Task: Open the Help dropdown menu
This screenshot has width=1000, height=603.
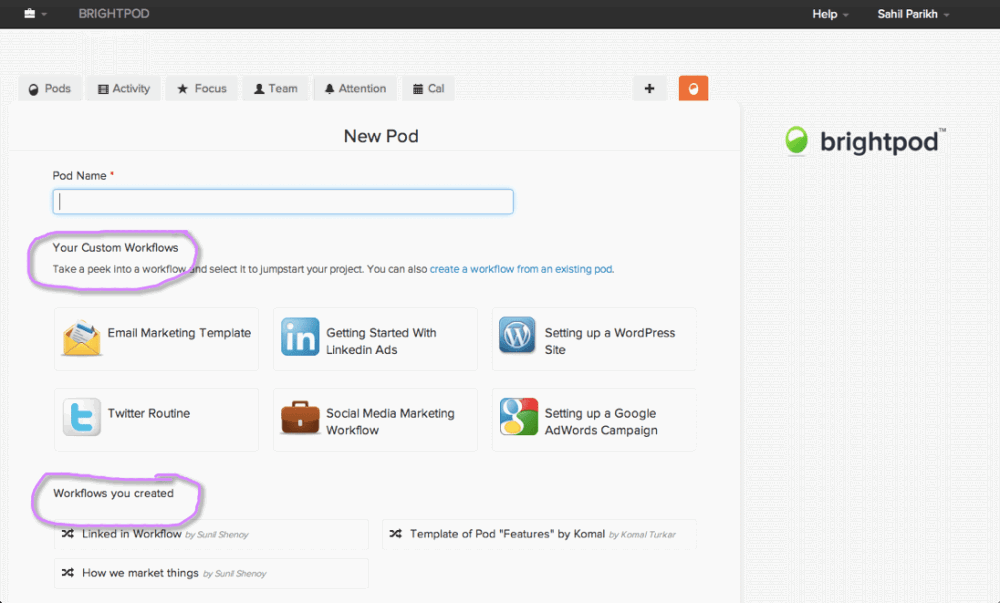Action: coord(830,14)
